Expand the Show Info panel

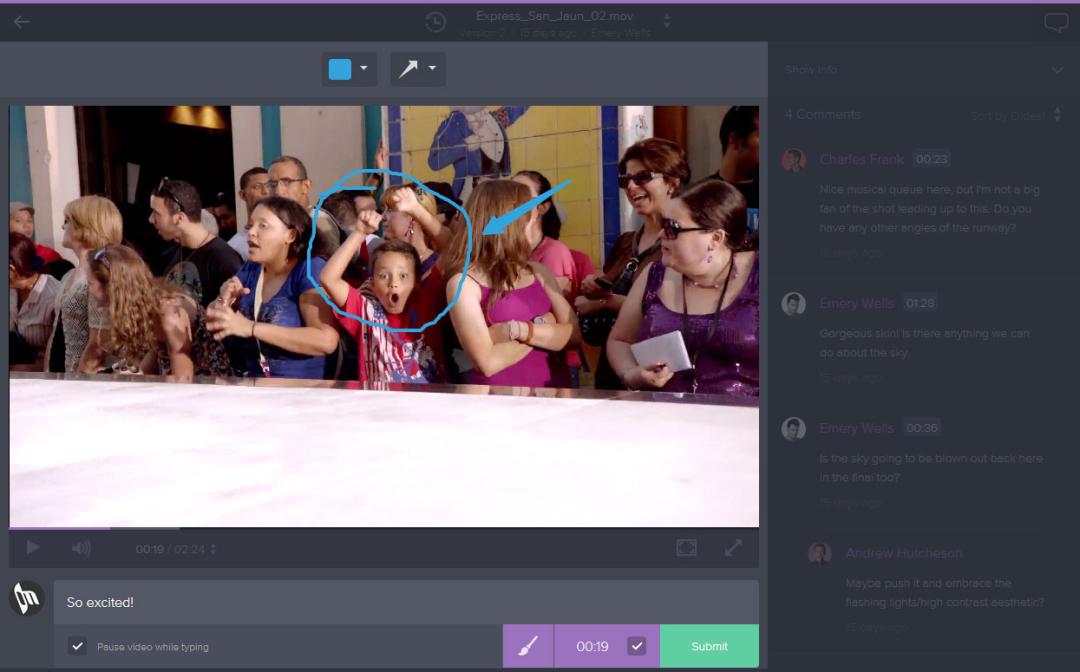click(x=1057, y=70)
